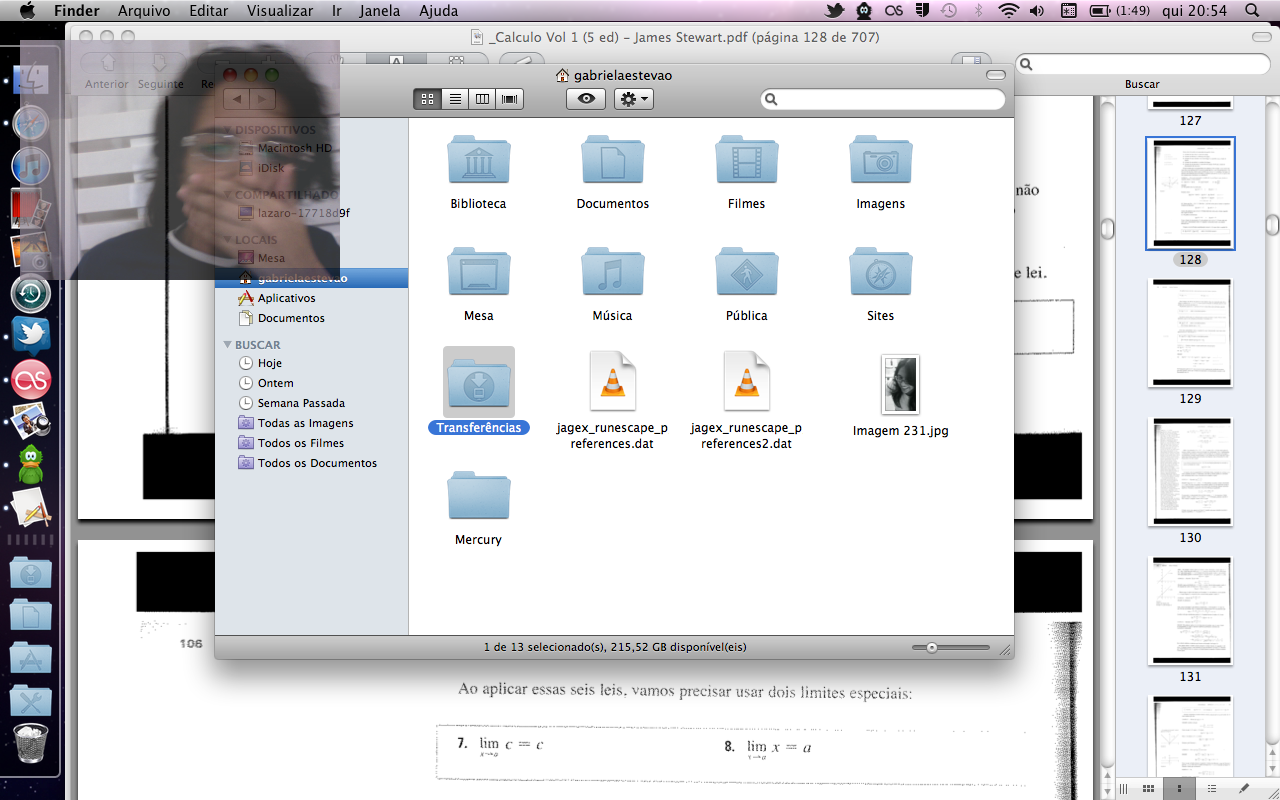The height and width of the screenshot is (800, 1280).
Task: Open the Trash in the Dock
Action: click(31, 743)
